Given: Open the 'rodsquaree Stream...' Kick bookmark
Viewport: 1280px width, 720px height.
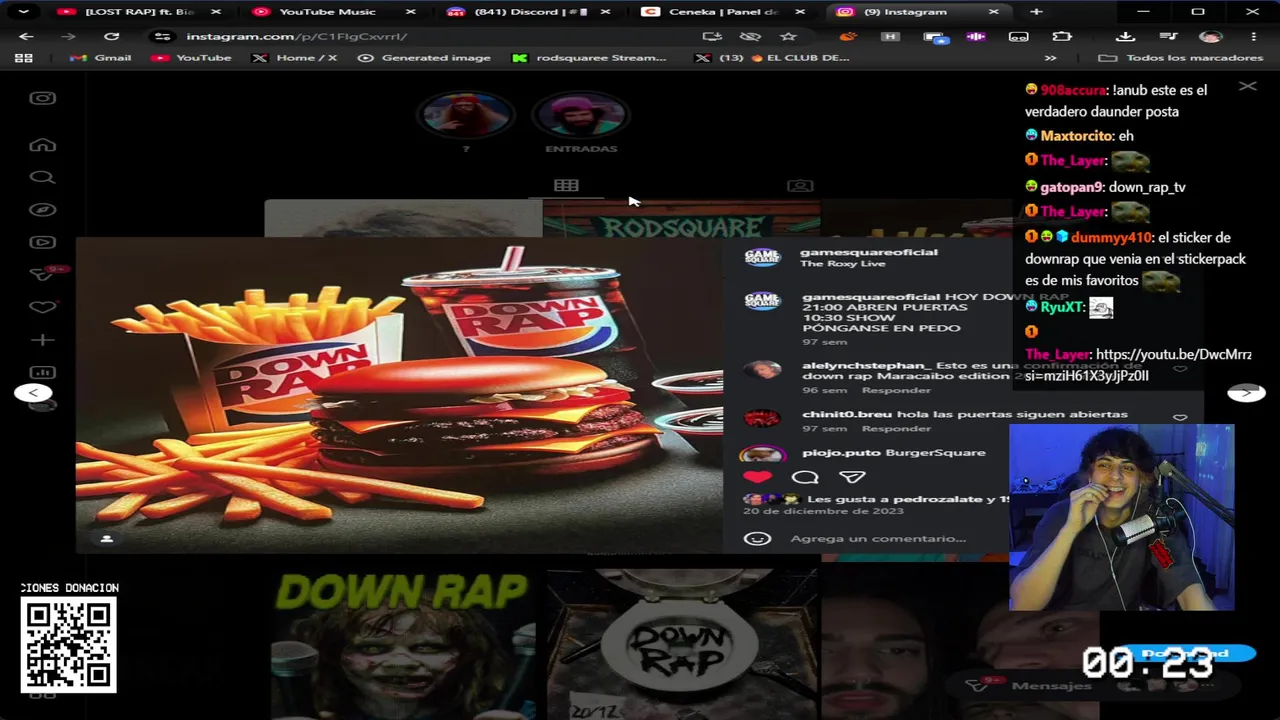Looking at the screenshot, I should [590, 58].
